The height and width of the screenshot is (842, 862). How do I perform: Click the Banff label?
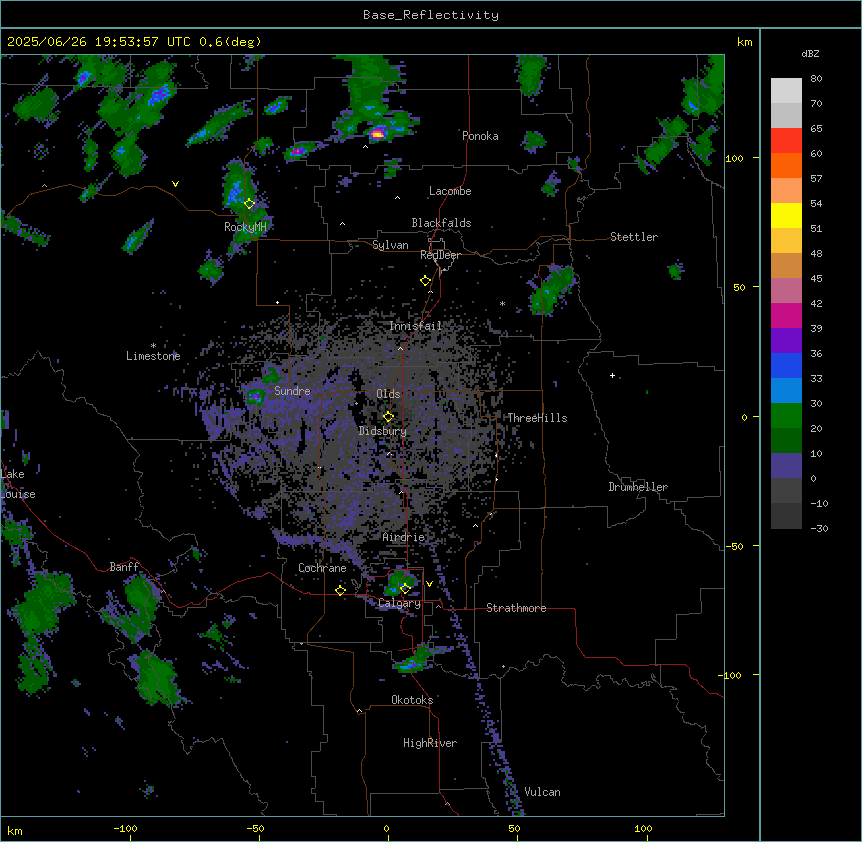[124, 567]
